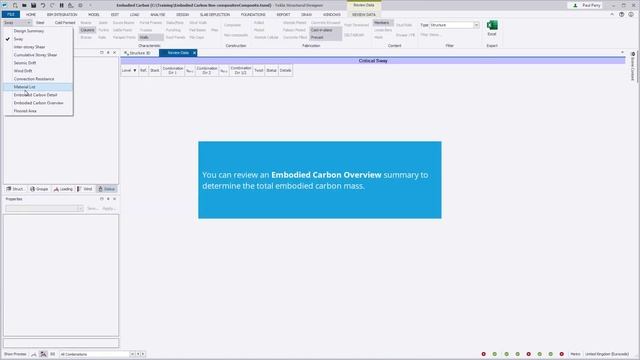Screen dimensions: 640x360
Task: Click the Open folder icon in title bar
Action: pyautogui.click(x=24, y=5)
